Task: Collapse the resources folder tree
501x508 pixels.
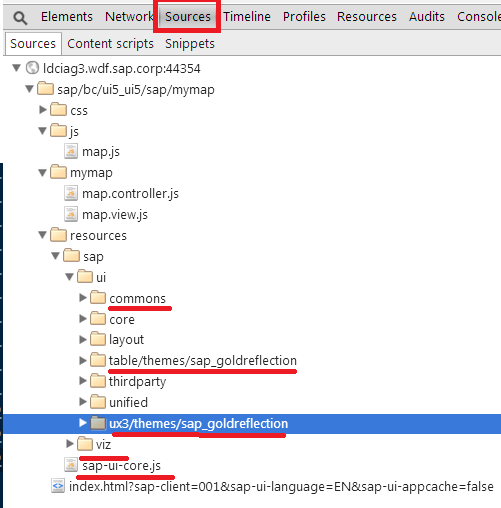Action: click(42, 235)
